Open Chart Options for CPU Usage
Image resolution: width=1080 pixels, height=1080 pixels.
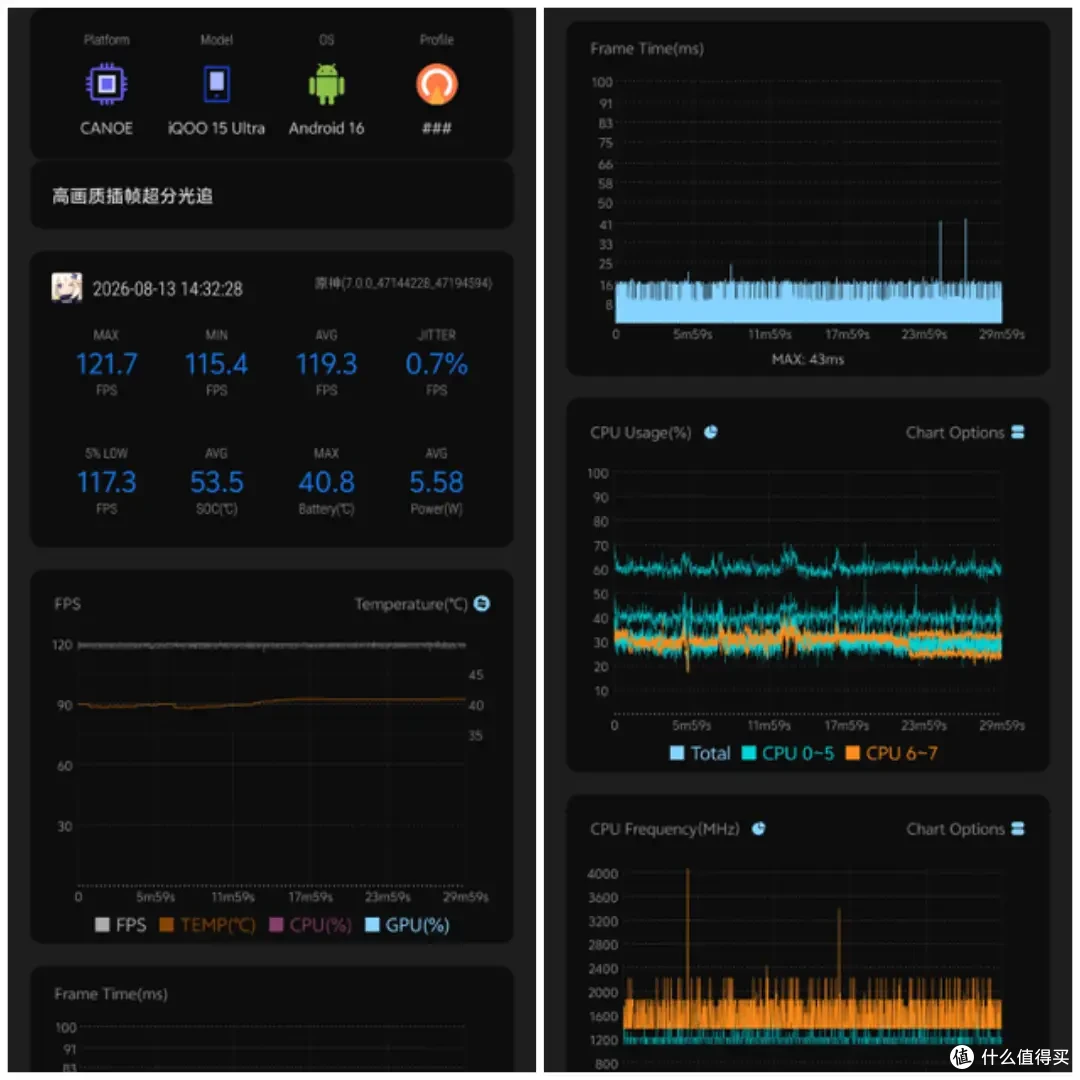(965, 433)
